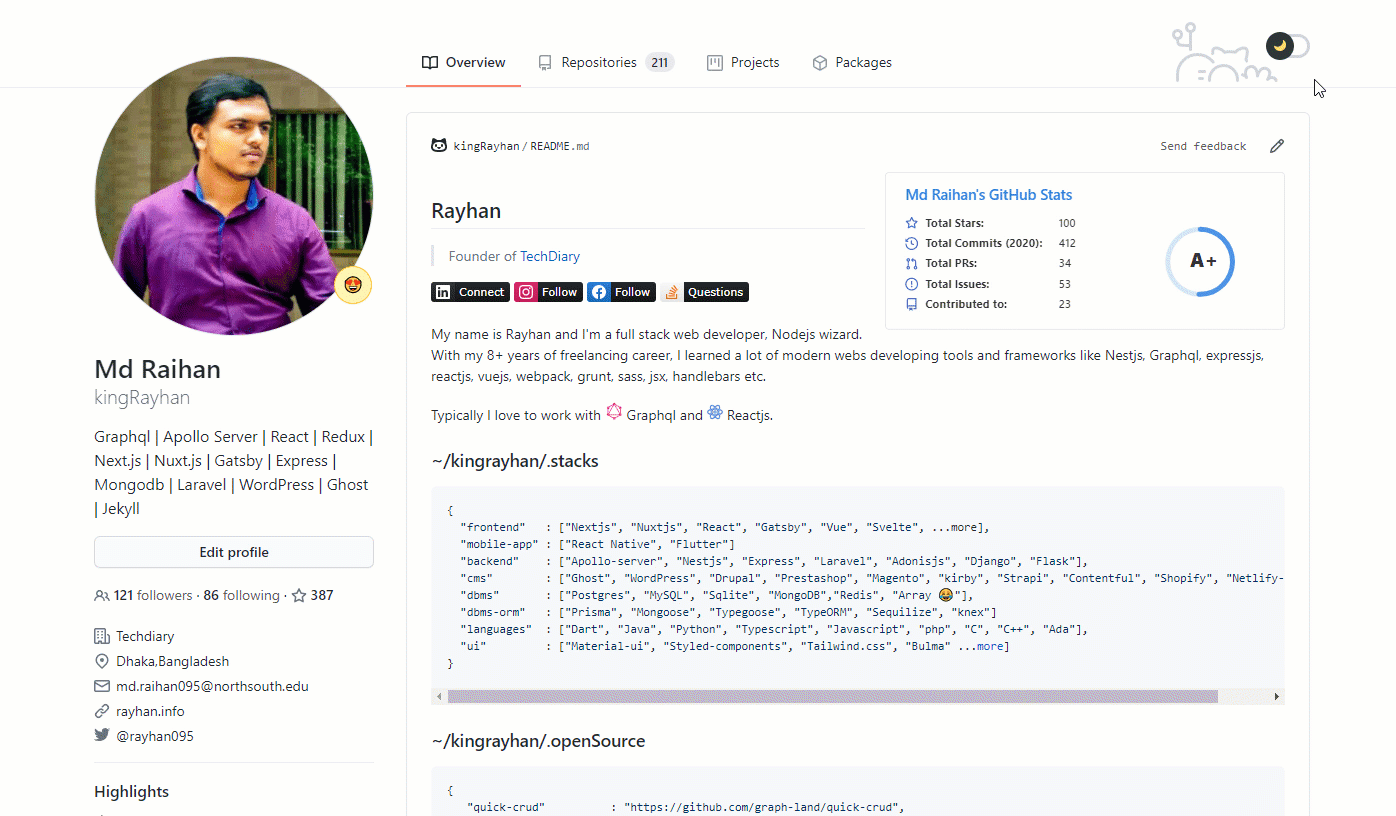Click the Reactjs atom icon
The image size is (1396, 816).
tap(715, 412)
